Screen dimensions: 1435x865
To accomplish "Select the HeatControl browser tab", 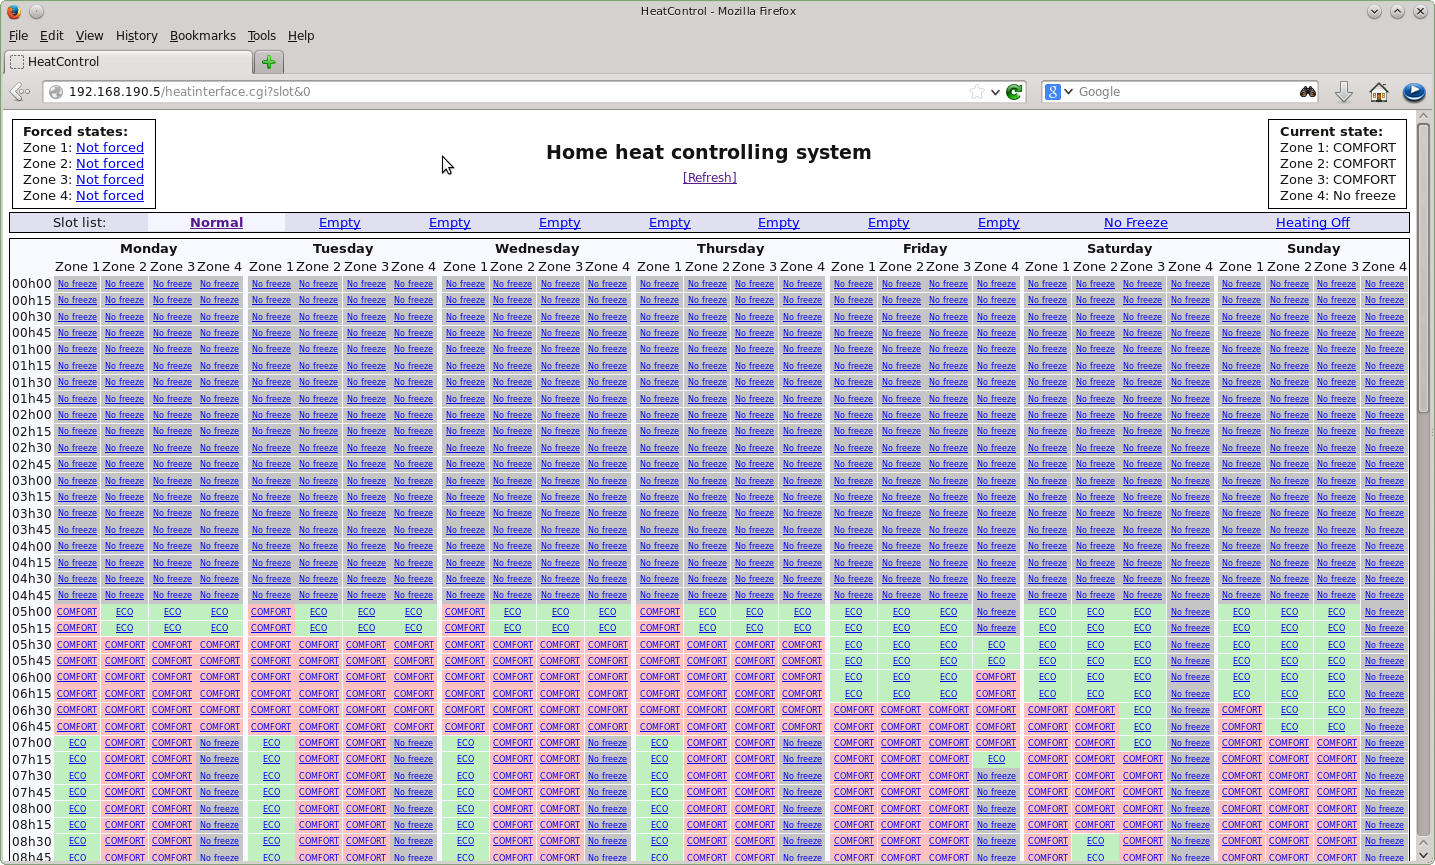I will click(130, 61).
